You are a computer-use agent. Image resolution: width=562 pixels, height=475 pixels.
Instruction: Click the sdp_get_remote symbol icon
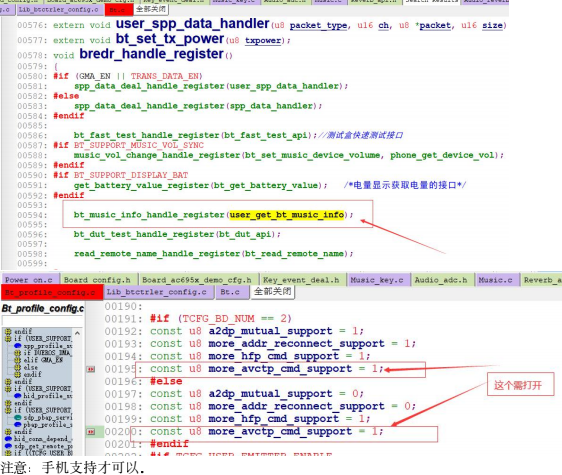pos(9,446)
